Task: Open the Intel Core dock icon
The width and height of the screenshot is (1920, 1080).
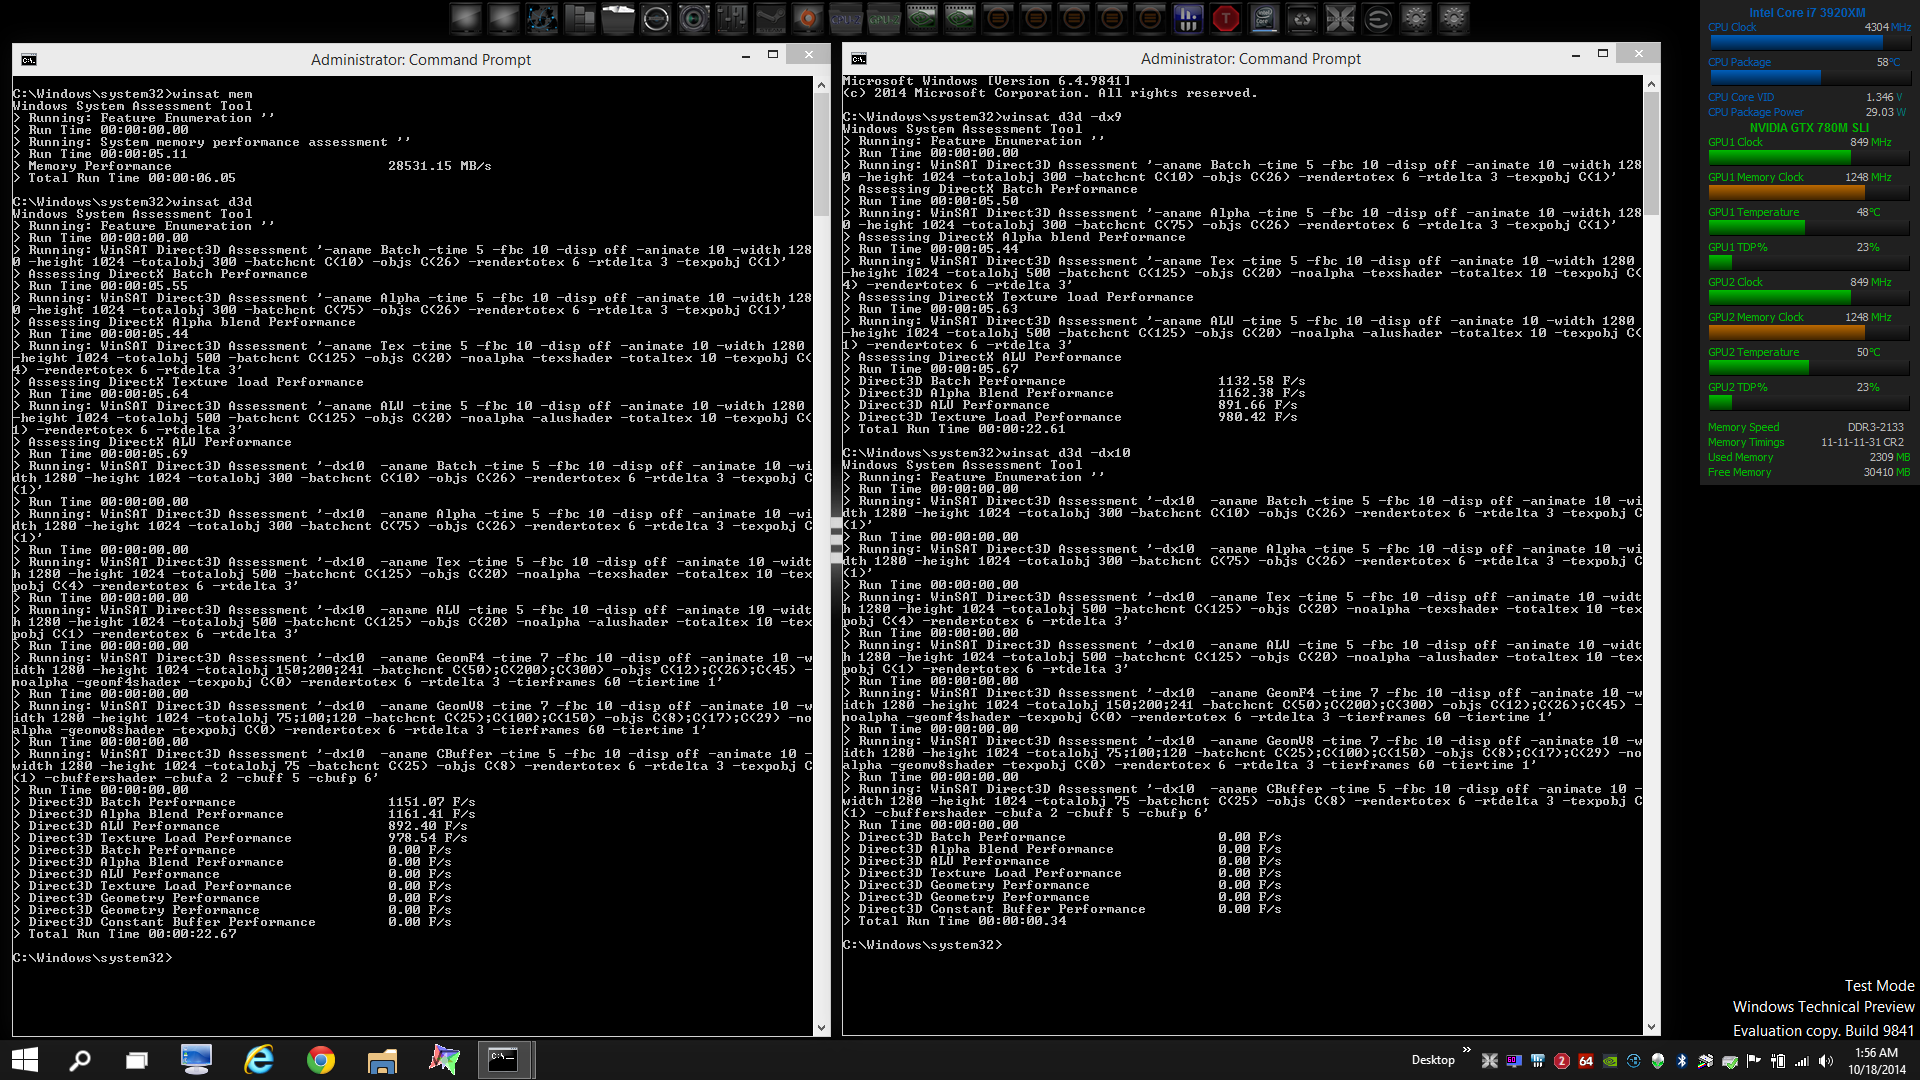Action: click(1264, 19)
